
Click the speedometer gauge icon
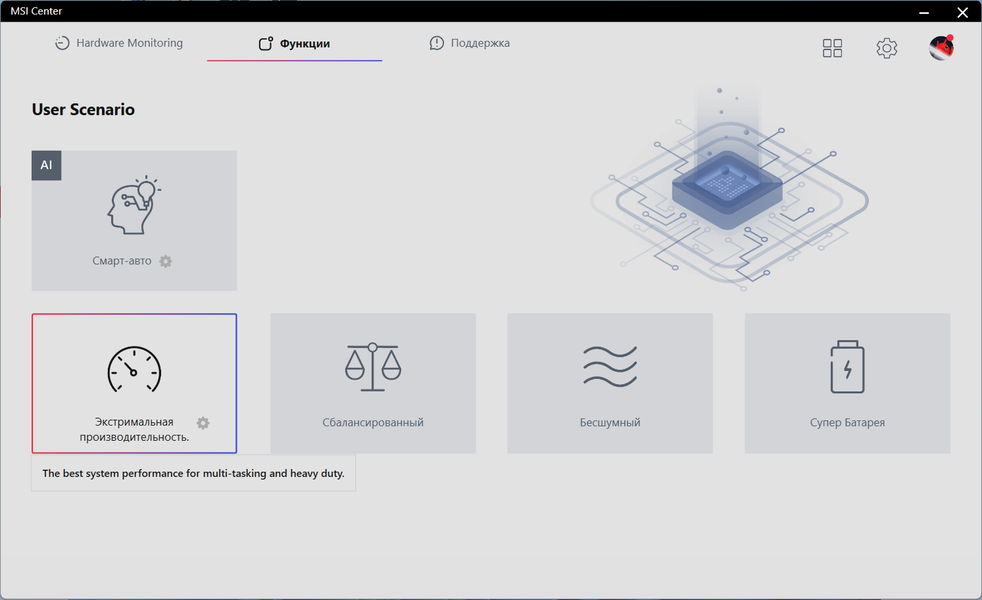[x=134, y=370]
